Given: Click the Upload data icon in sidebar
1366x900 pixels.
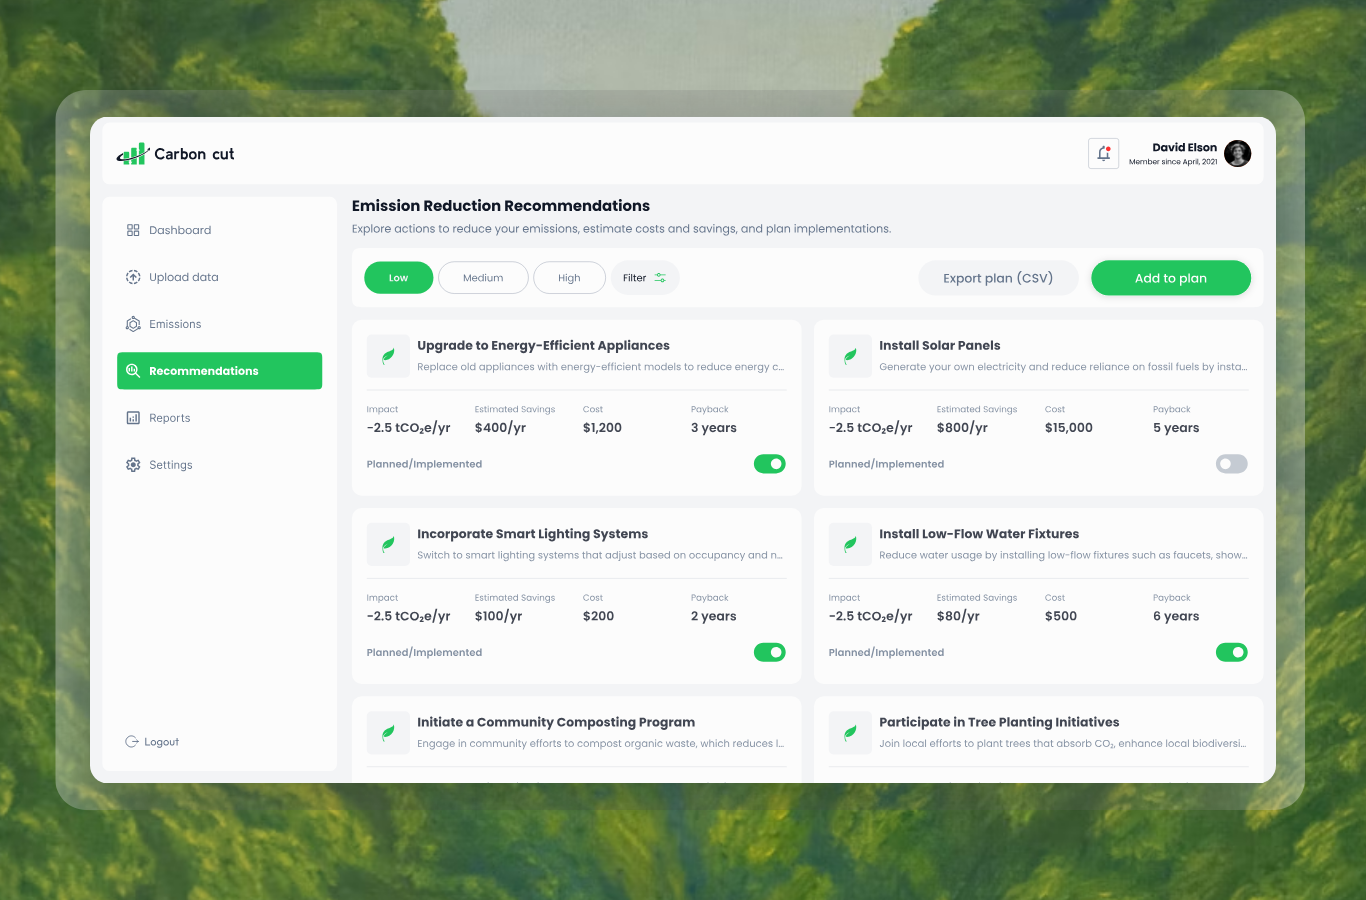Looking at the screenshot, I should (133, 277).
